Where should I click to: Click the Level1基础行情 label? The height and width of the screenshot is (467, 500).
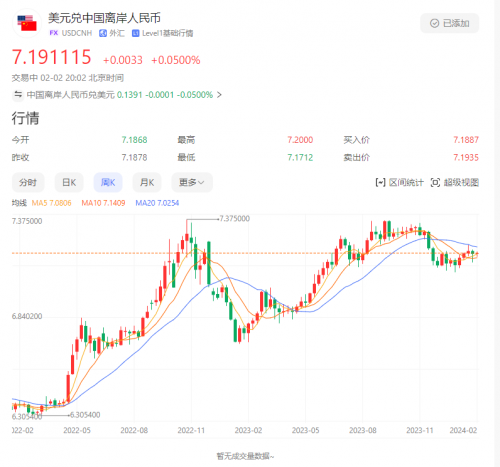point(167,33)
